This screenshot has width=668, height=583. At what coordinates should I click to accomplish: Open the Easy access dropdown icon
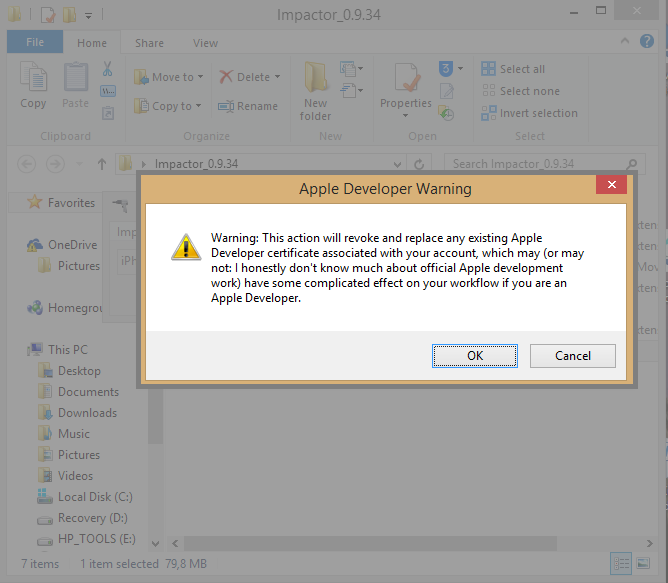(x=351, y=90)
